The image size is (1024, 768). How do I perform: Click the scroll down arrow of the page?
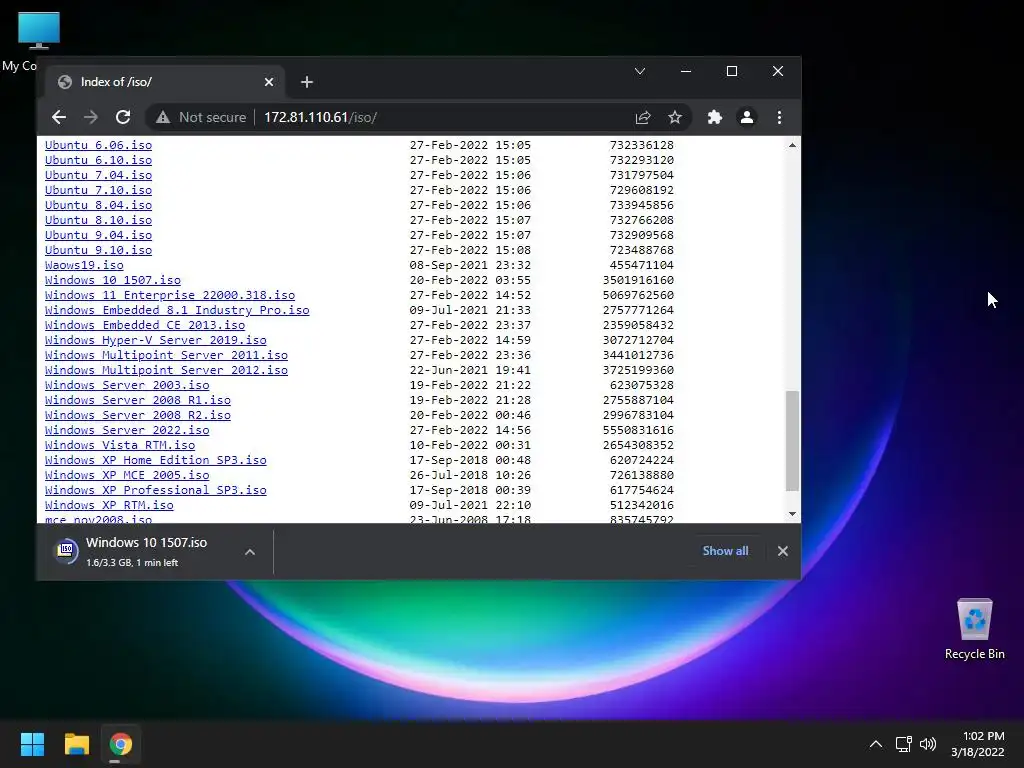click(792, 514)
